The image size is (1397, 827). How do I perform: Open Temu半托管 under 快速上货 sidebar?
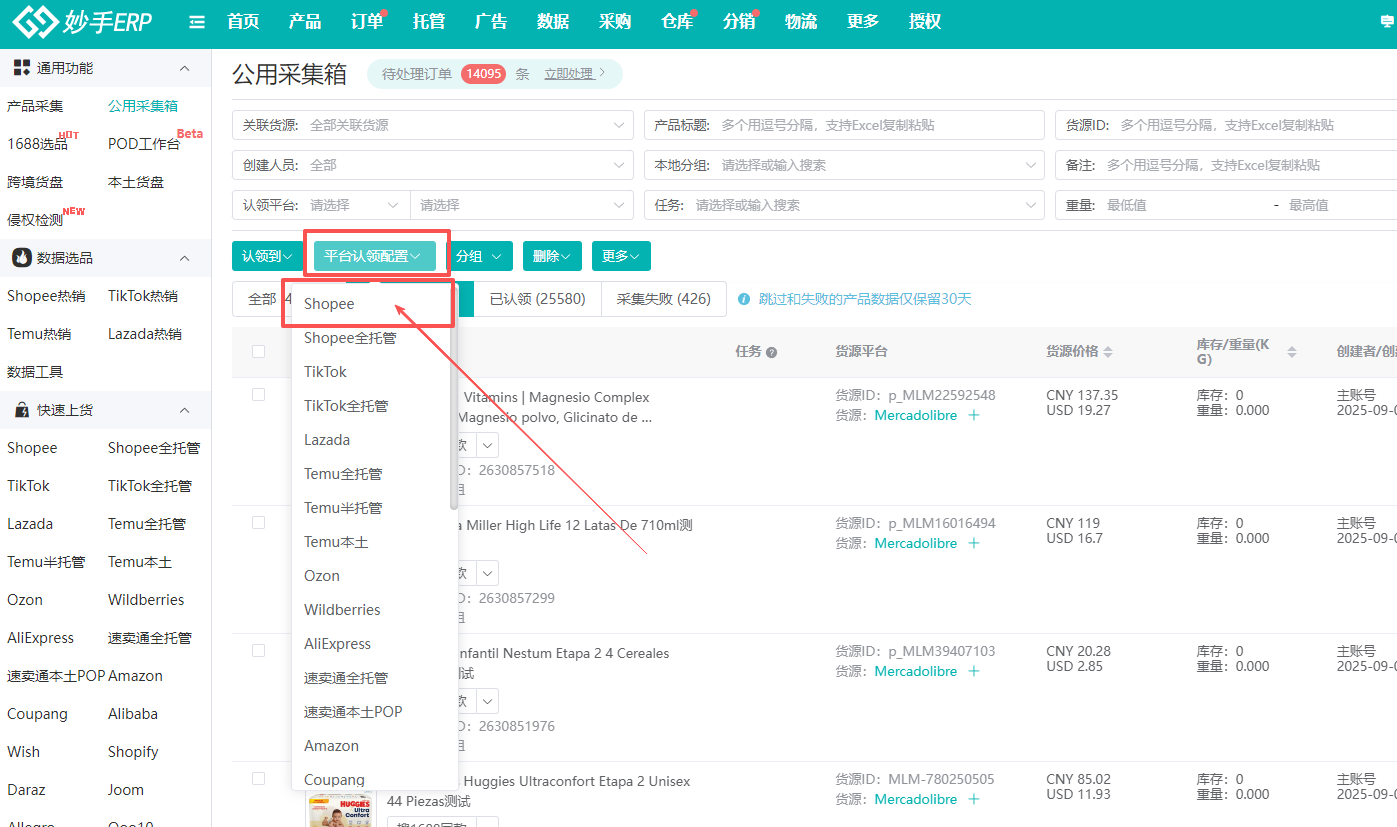(x=46, y=562)
